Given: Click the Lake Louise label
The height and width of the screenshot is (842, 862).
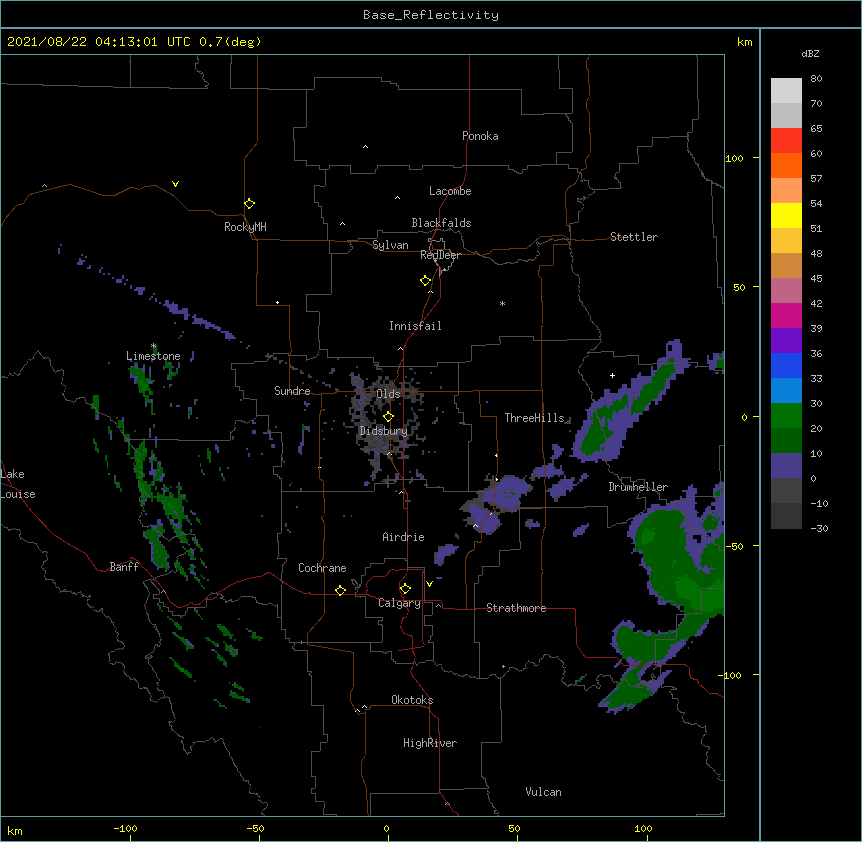Looking at the screenshot, I should pyautogui.click(x=18, y=484).
